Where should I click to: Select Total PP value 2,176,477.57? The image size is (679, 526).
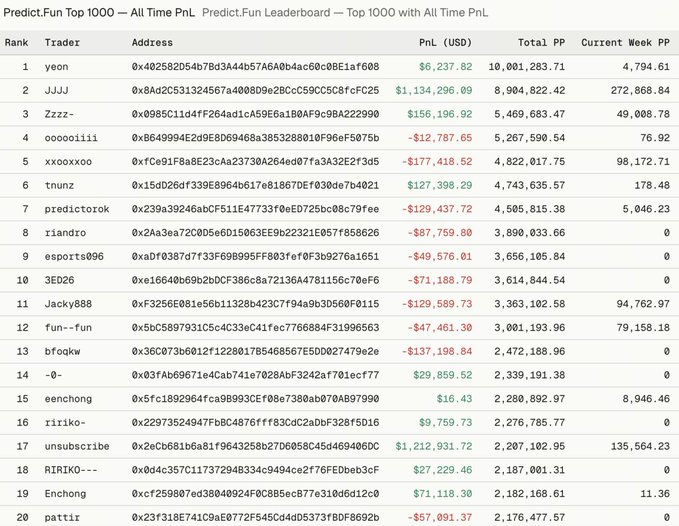(530, 517)
